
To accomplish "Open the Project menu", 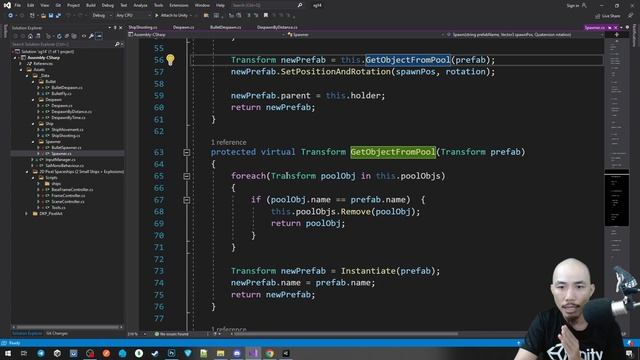I will pos(73,5).
